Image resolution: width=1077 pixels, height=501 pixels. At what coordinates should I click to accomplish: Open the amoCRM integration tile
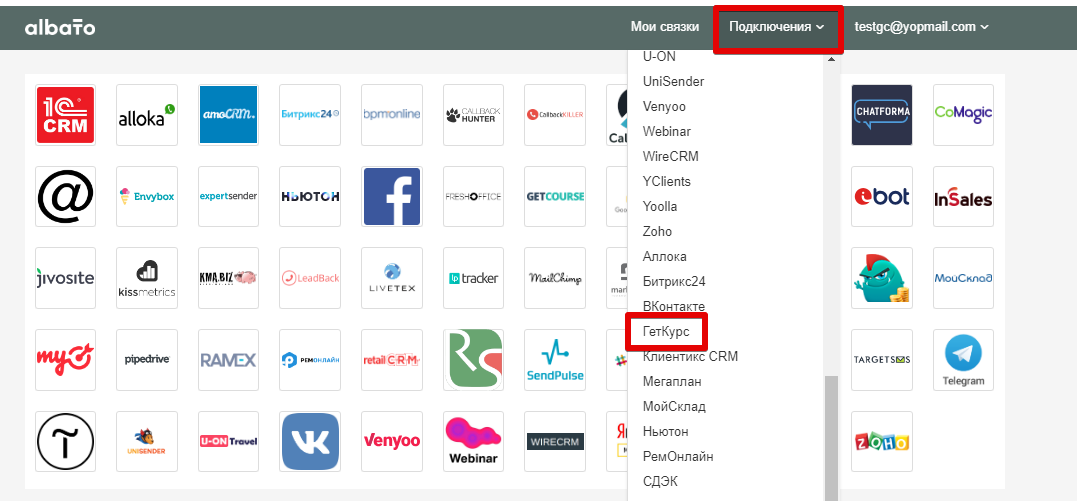pos(229,115)
